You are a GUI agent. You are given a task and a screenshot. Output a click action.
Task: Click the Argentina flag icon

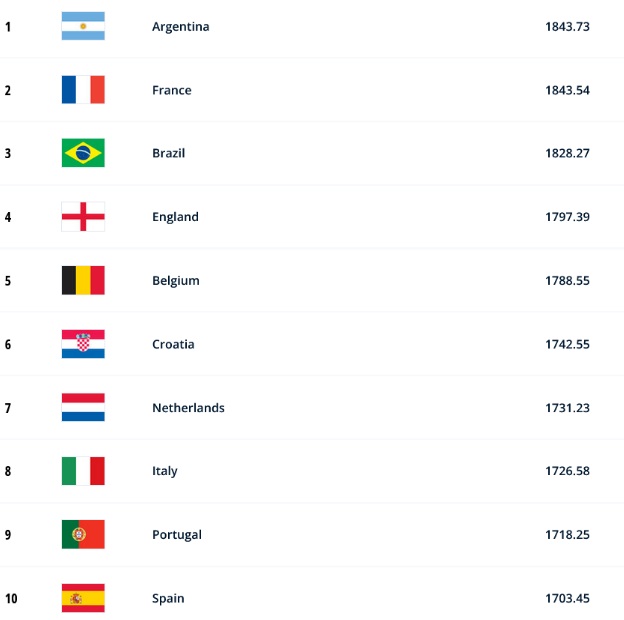83,26
